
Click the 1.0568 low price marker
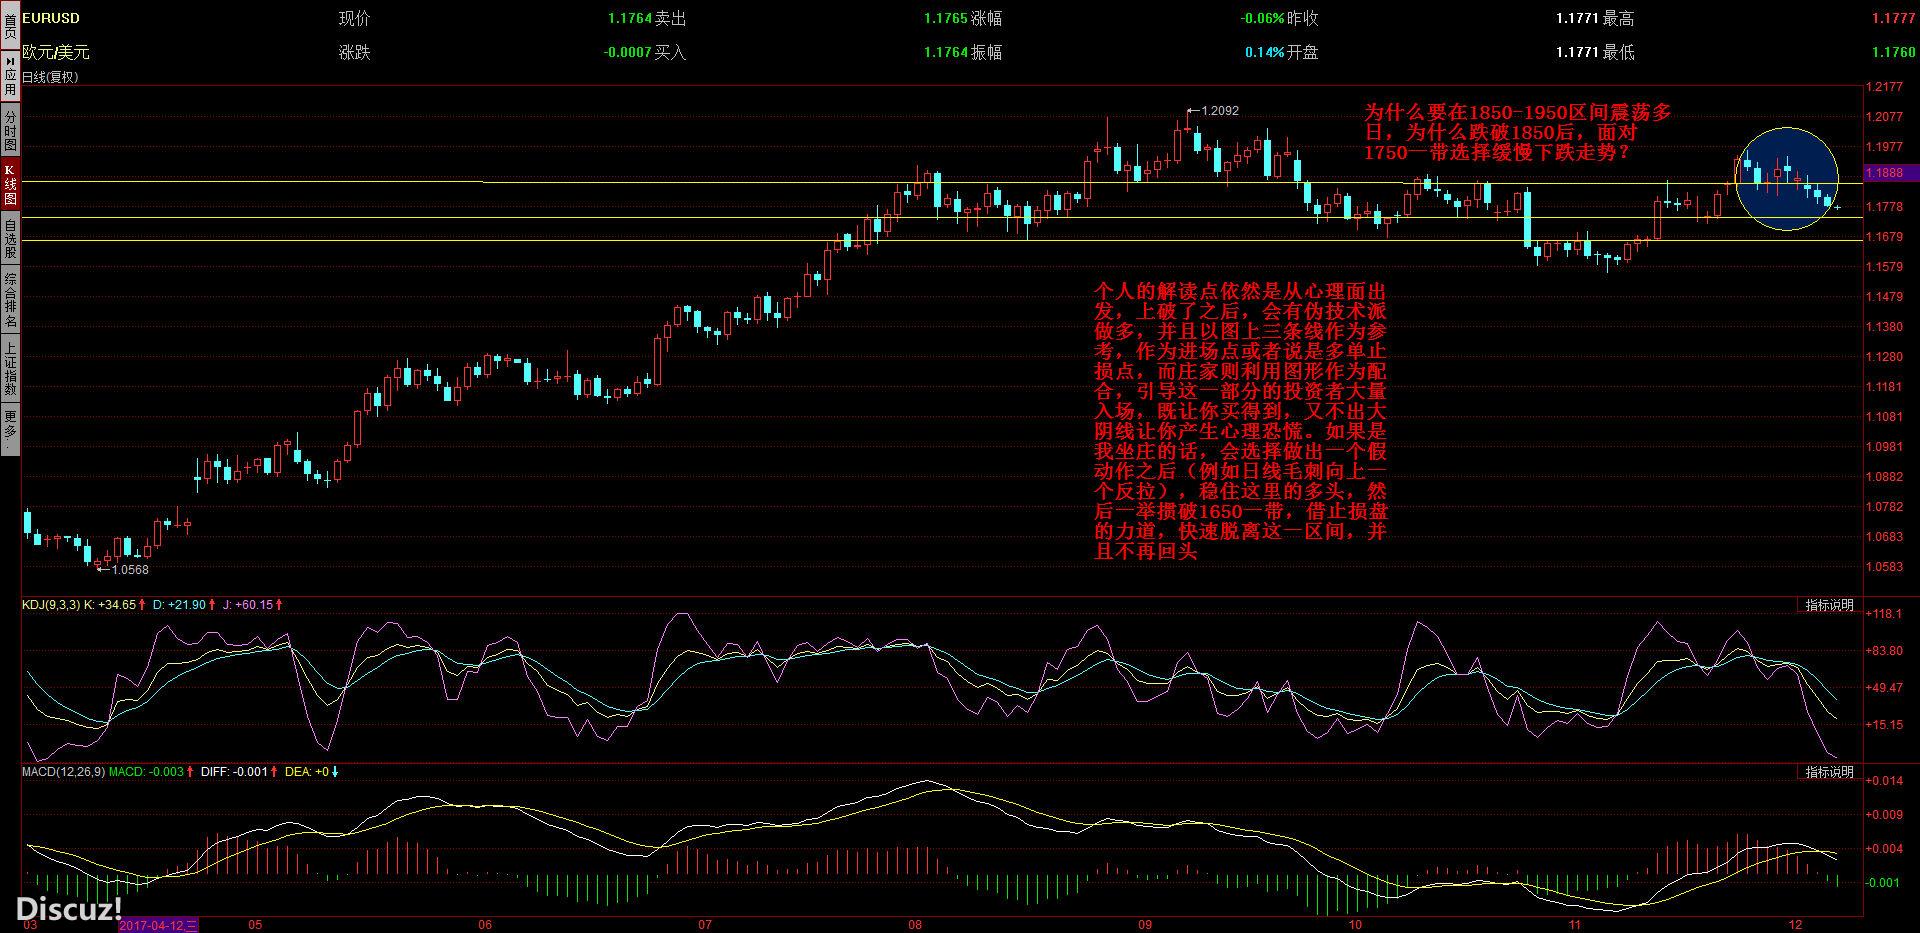click(x=129, y=570)
